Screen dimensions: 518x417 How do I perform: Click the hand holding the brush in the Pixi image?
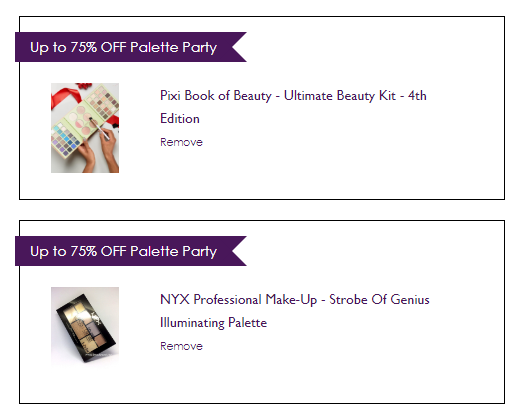point(108,147)
